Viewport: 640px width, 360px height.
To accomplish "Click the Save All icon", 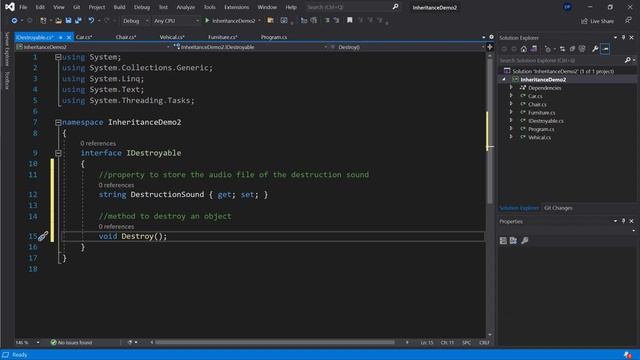I will 78,20.
